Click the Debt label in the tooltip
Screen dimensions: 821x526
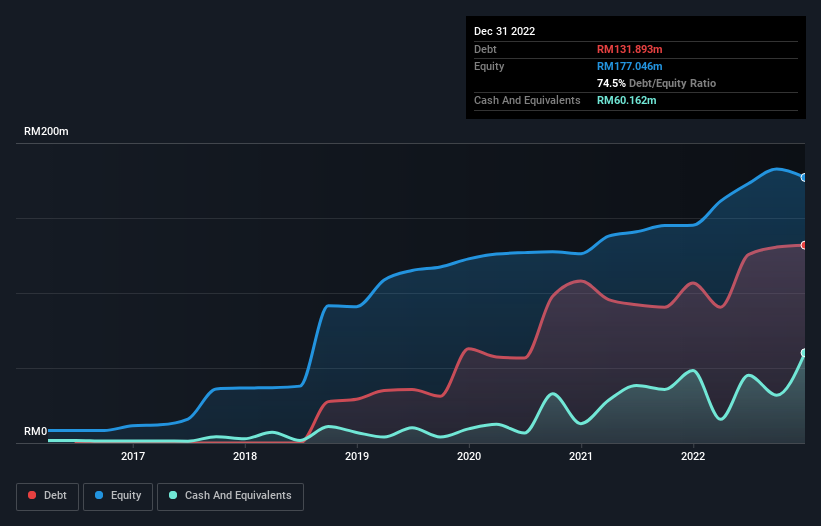[x=485, y=49]
